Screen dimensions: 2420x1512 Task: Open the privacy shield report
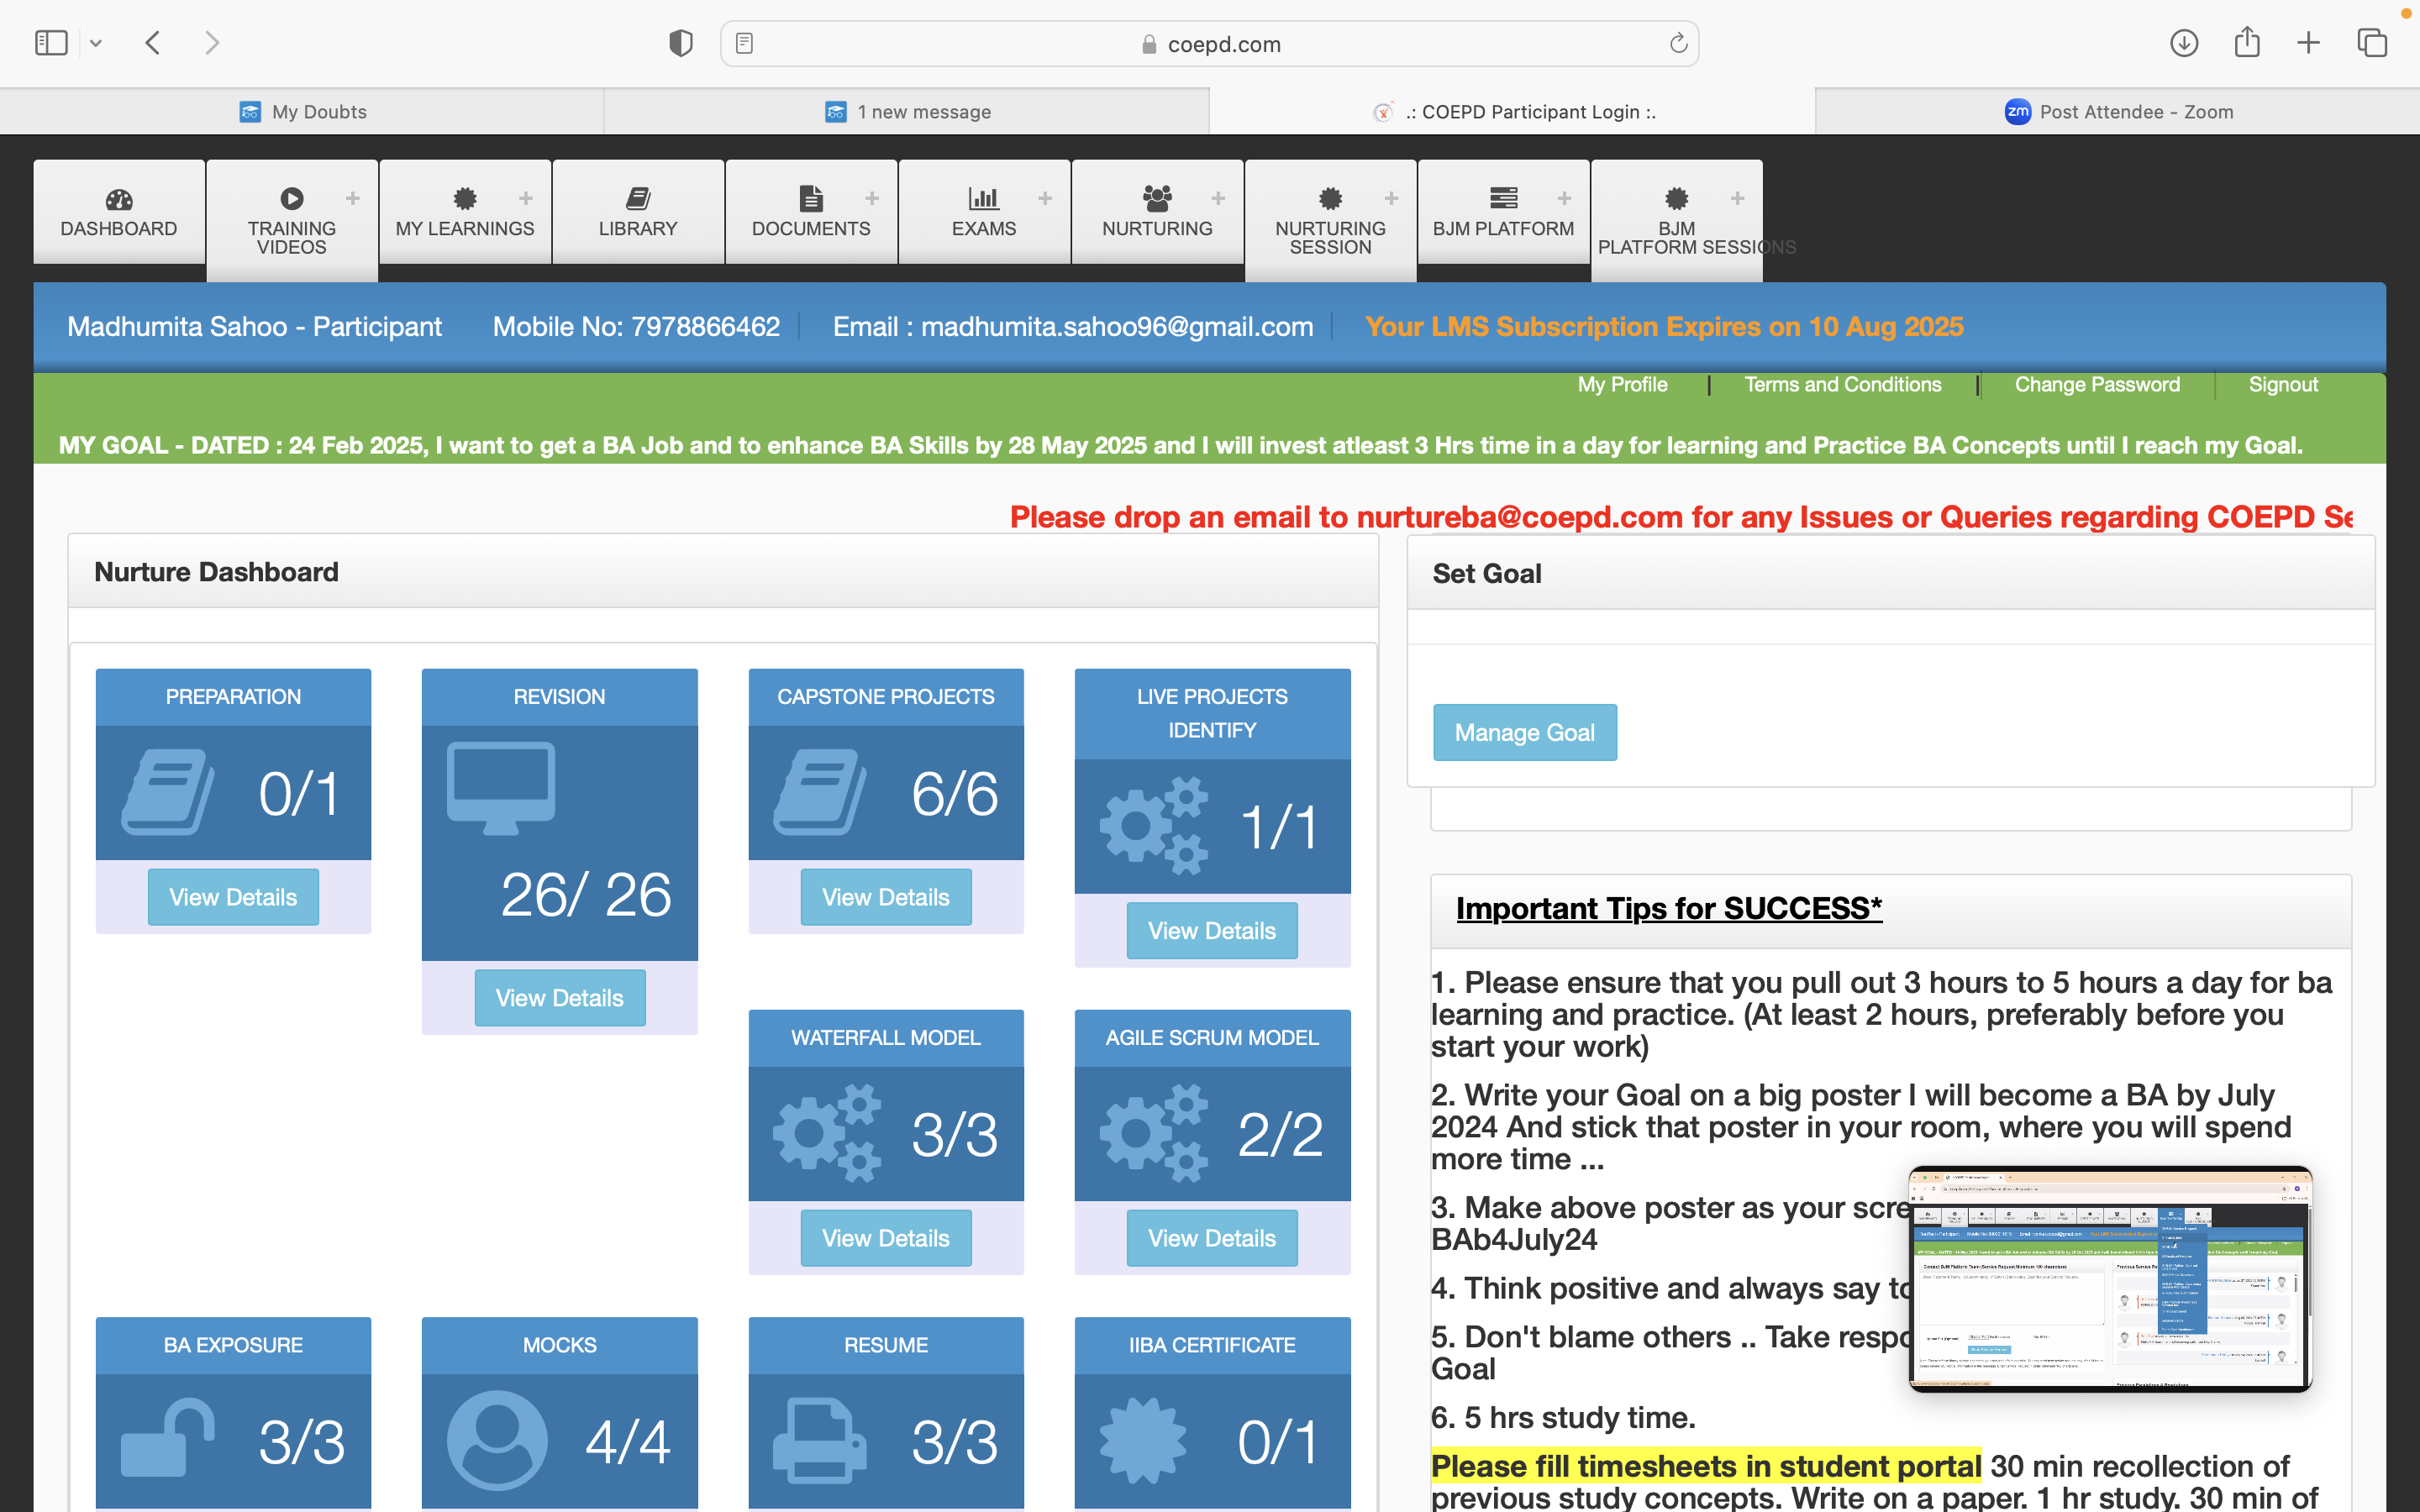point(681,43)
